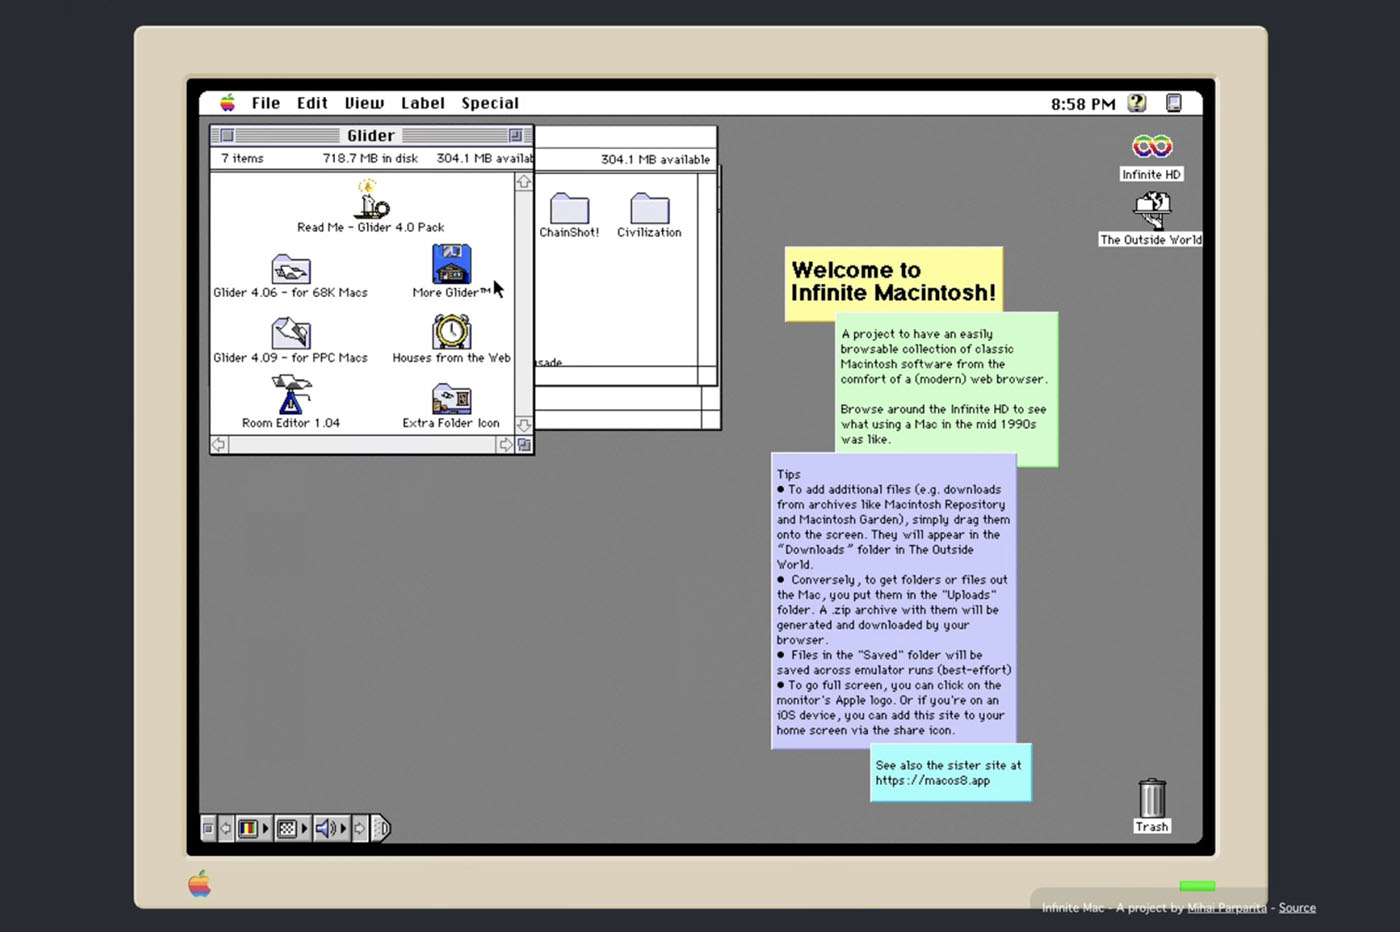The width and height of the screenshot is (1400, 932).
Task: Click the '718.7 MB in disk' status text
Action: pos(370,158)
